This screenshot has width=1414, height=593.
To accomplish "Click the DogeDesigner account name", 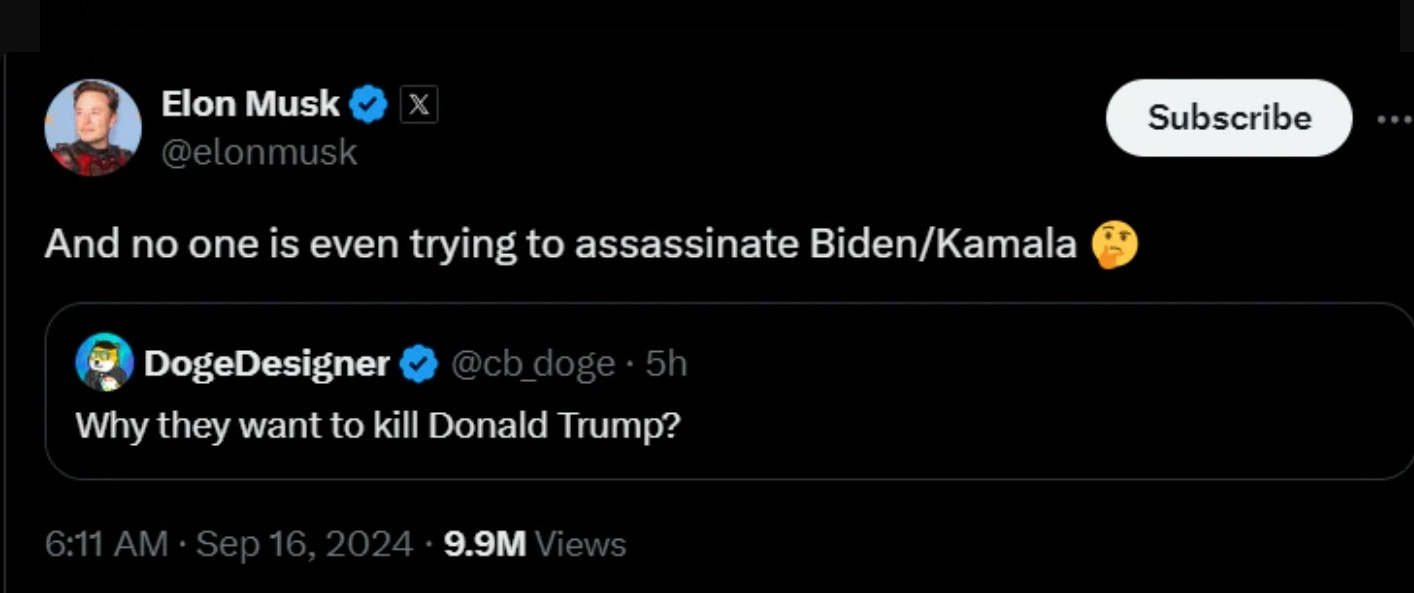I will [266, 364].
